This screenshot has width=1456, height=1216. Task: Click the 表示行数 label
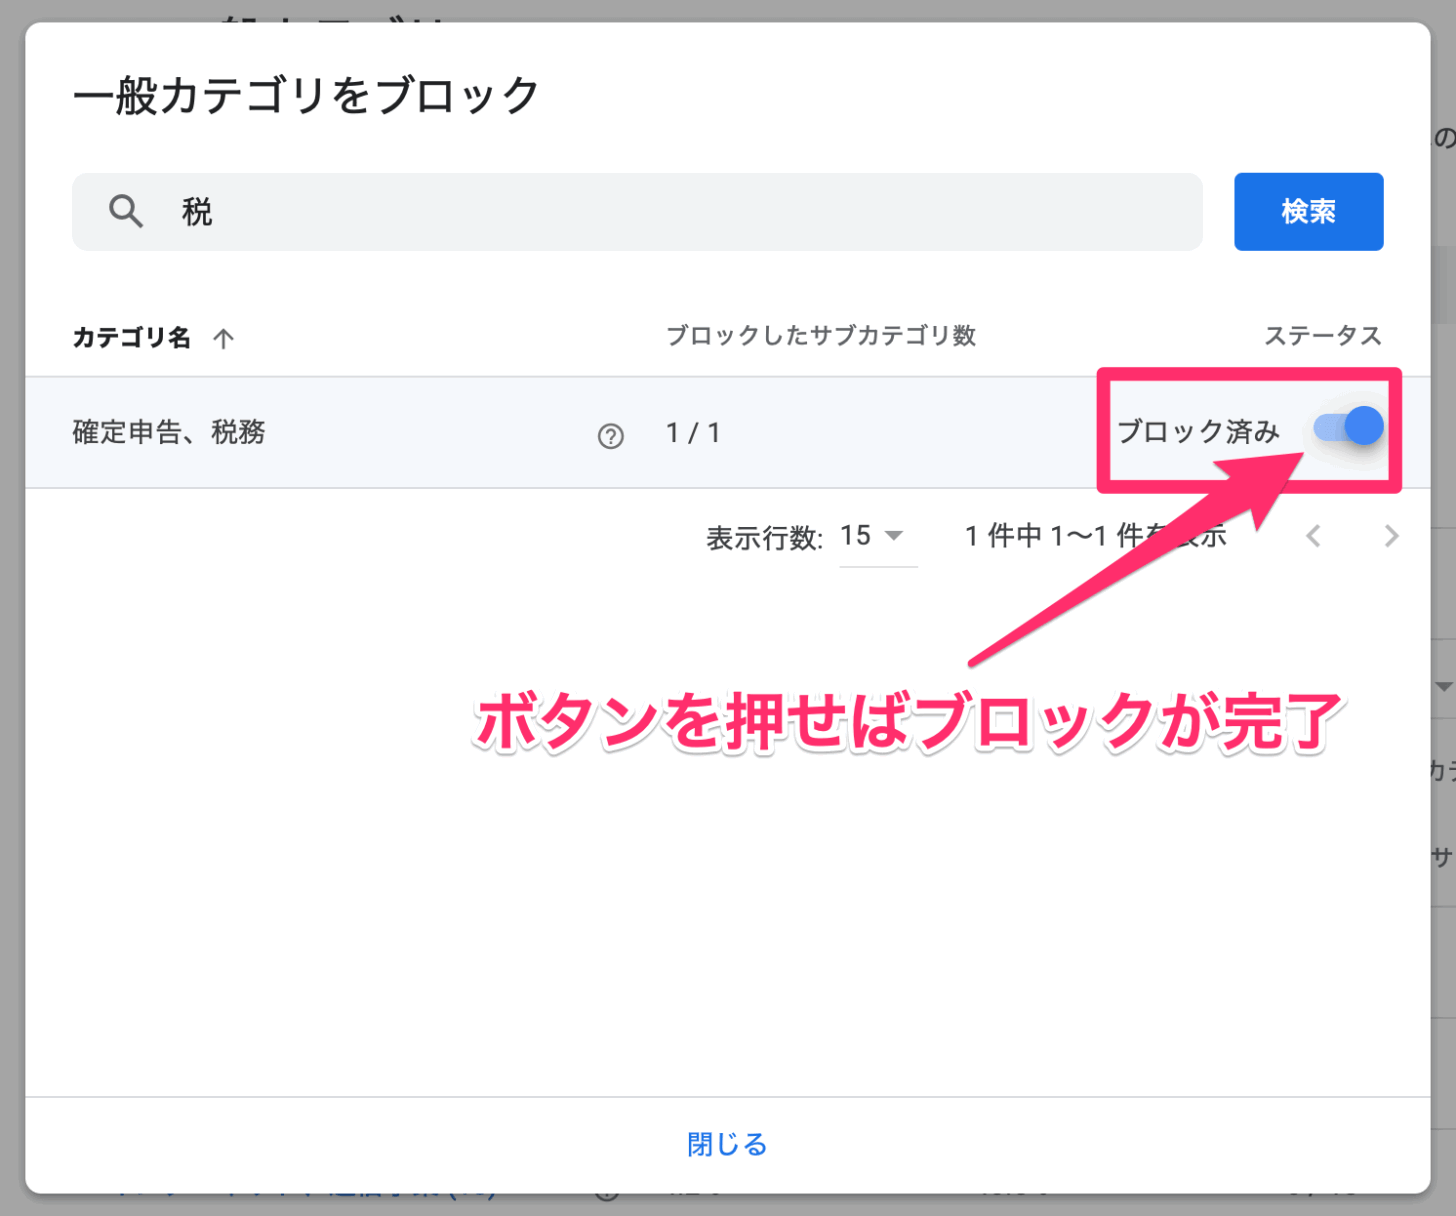point(764,538)
